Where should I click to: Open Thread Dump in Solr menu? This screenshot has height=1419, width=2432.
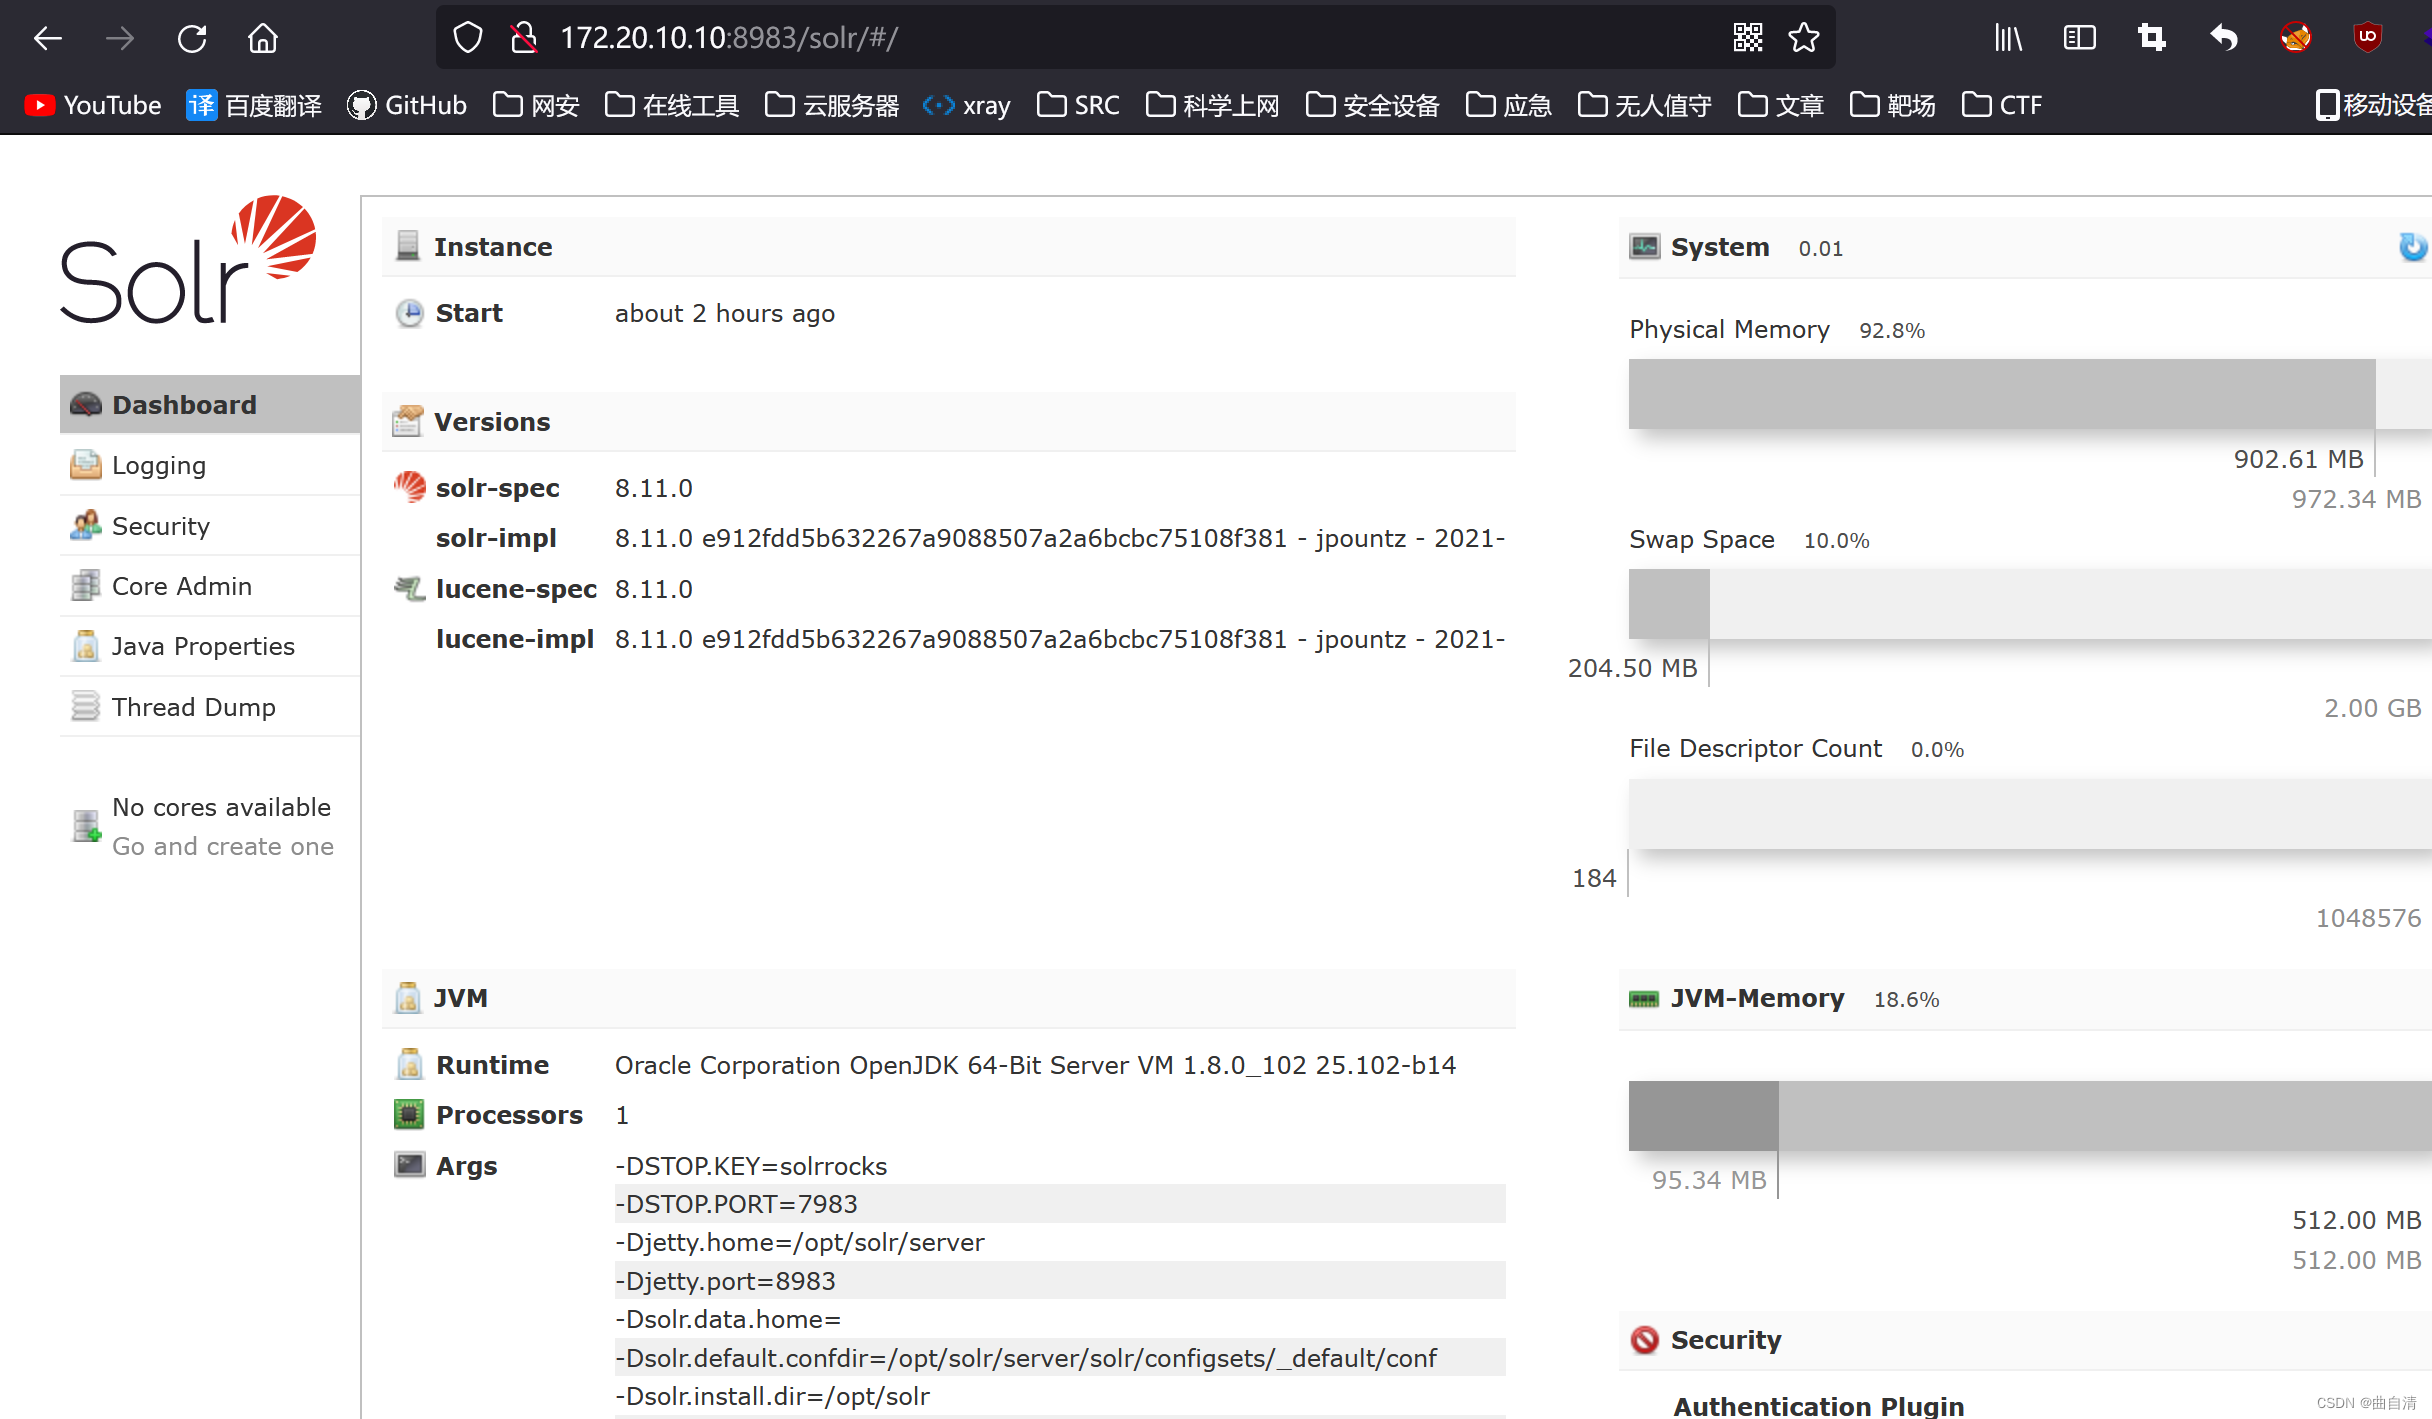[x=210, y=706]
